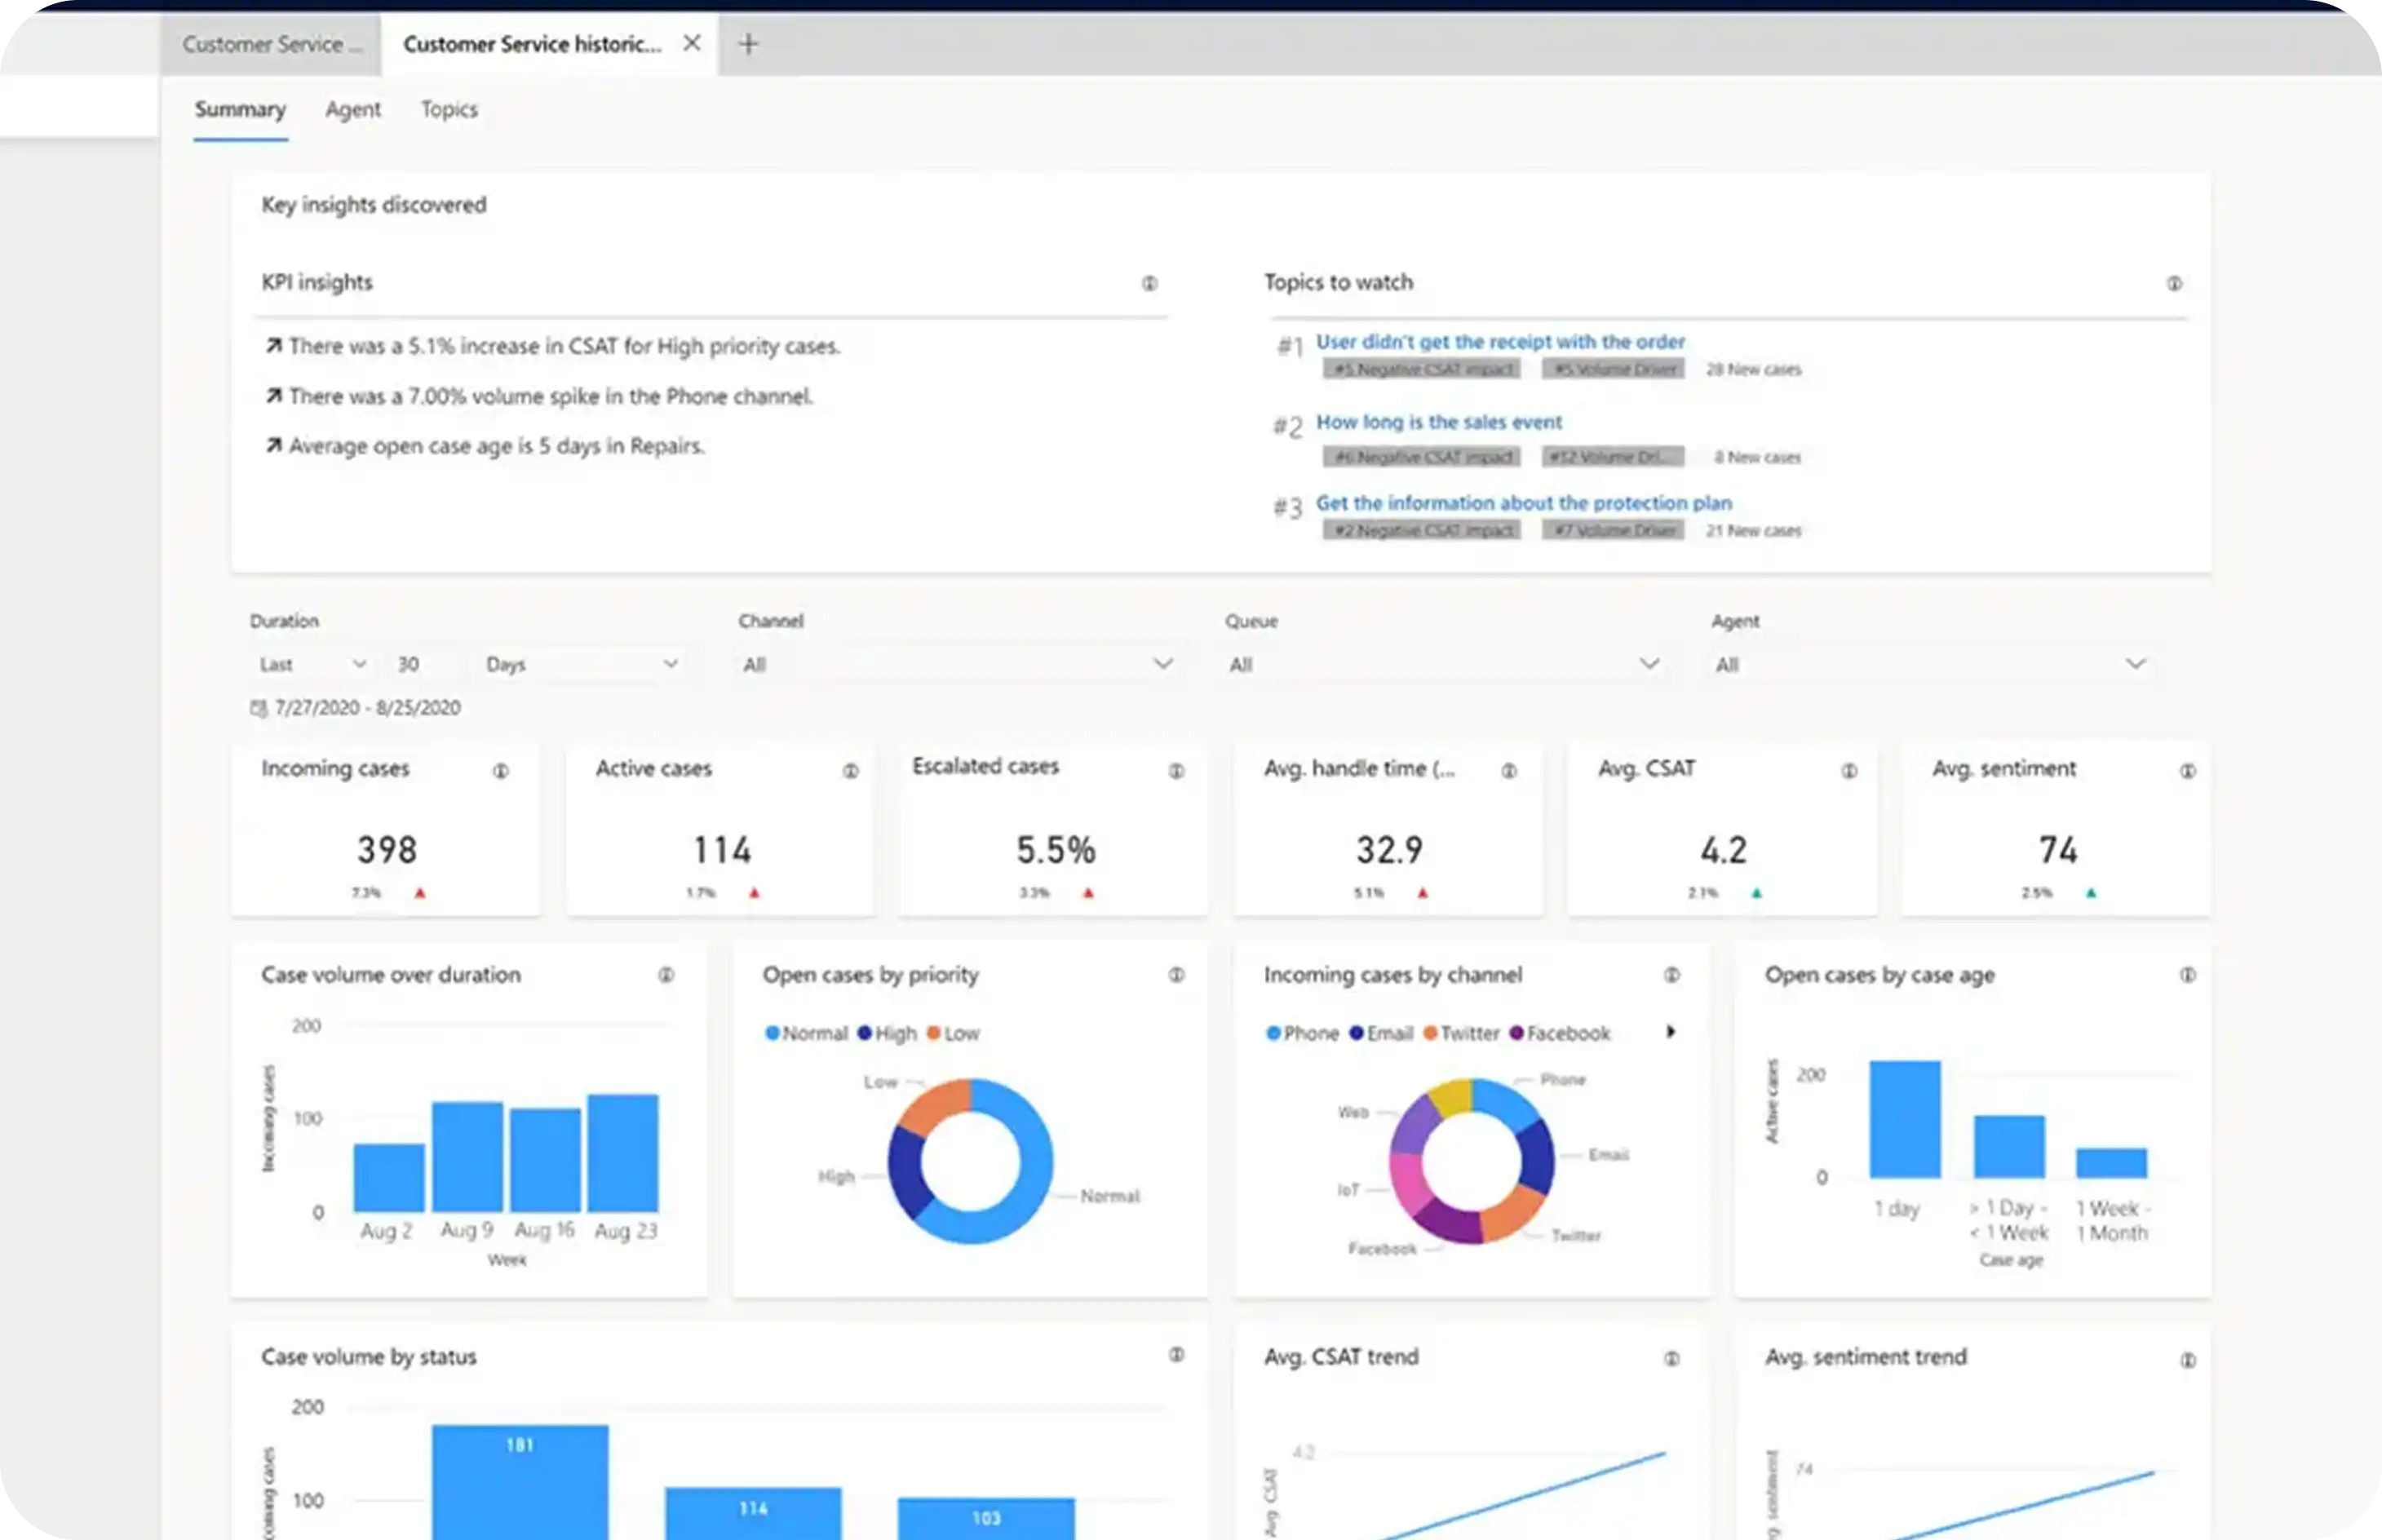Screen dimensions: 2382x1540
Task: Close the Customer Service historic tab
Action: [x=691, y=43]
